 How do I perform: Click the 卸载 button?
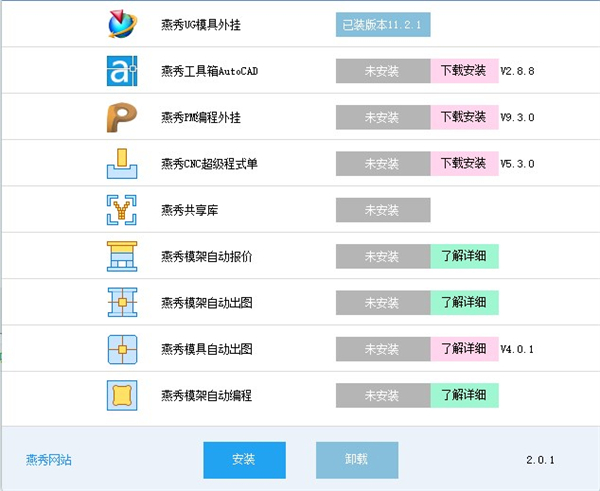click(357, 460)
